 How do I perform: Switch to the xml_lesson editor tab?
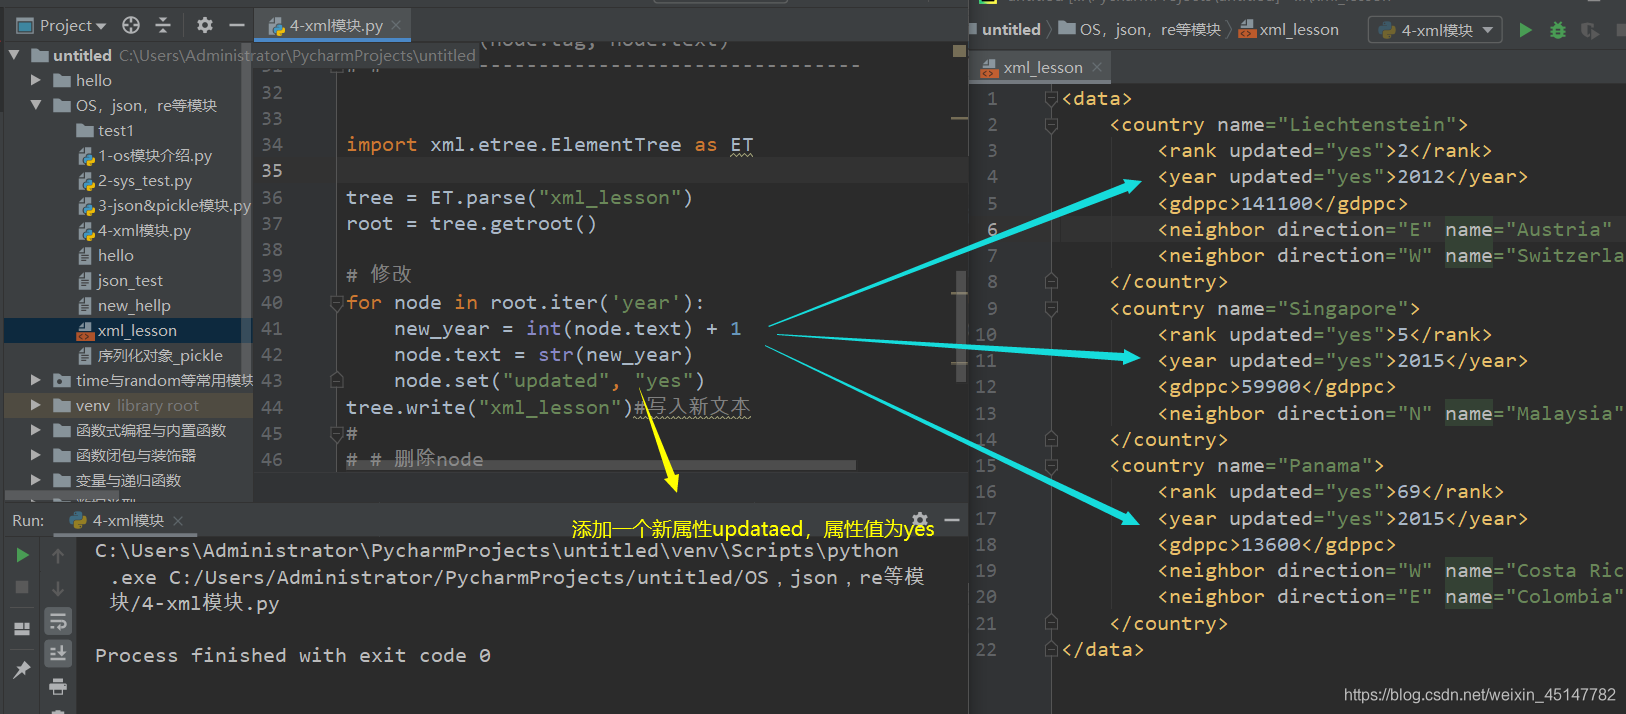pos(1043,67)
